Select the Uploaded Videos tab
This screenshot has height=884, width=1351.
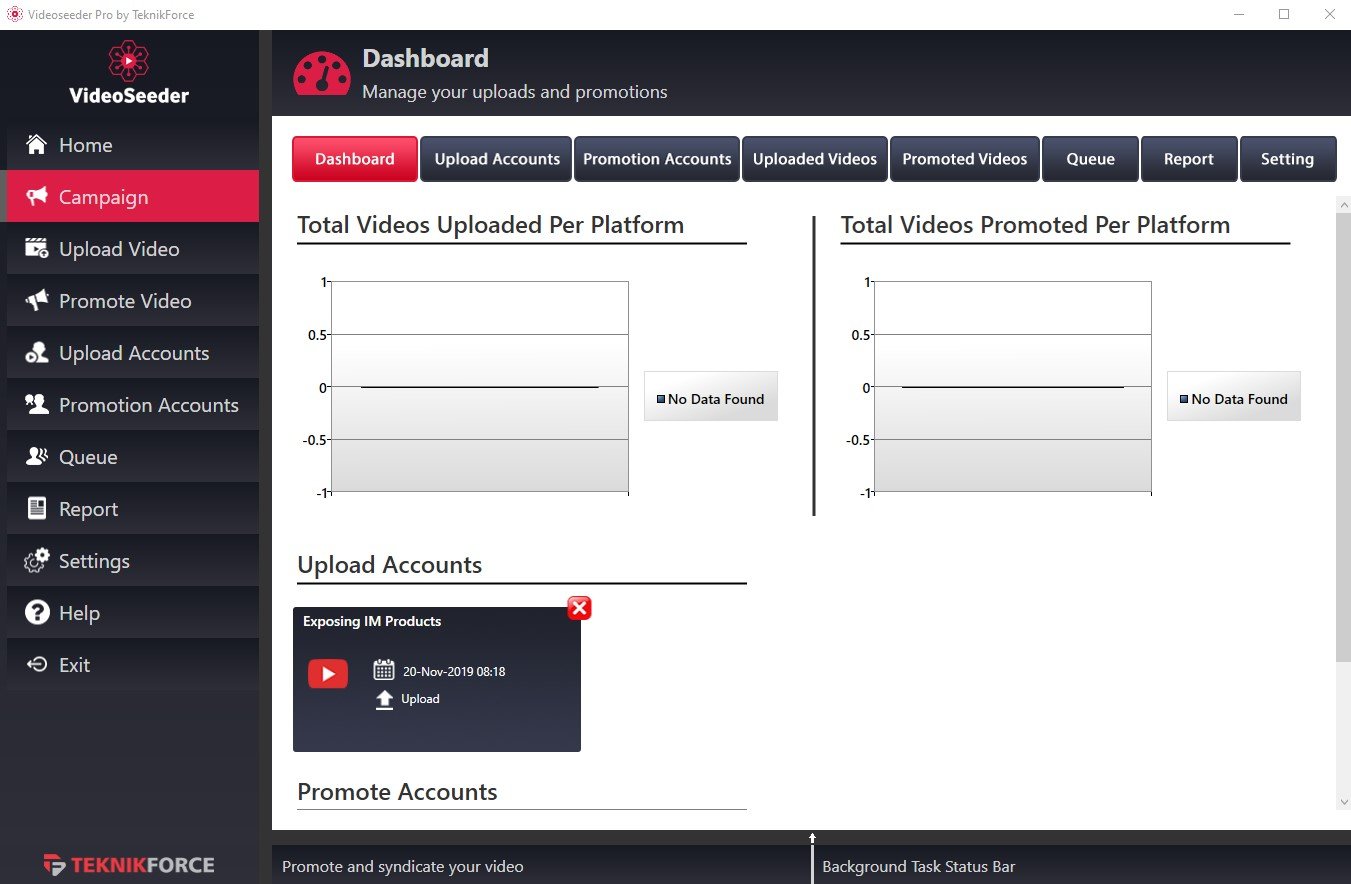(x=814, y=159)
